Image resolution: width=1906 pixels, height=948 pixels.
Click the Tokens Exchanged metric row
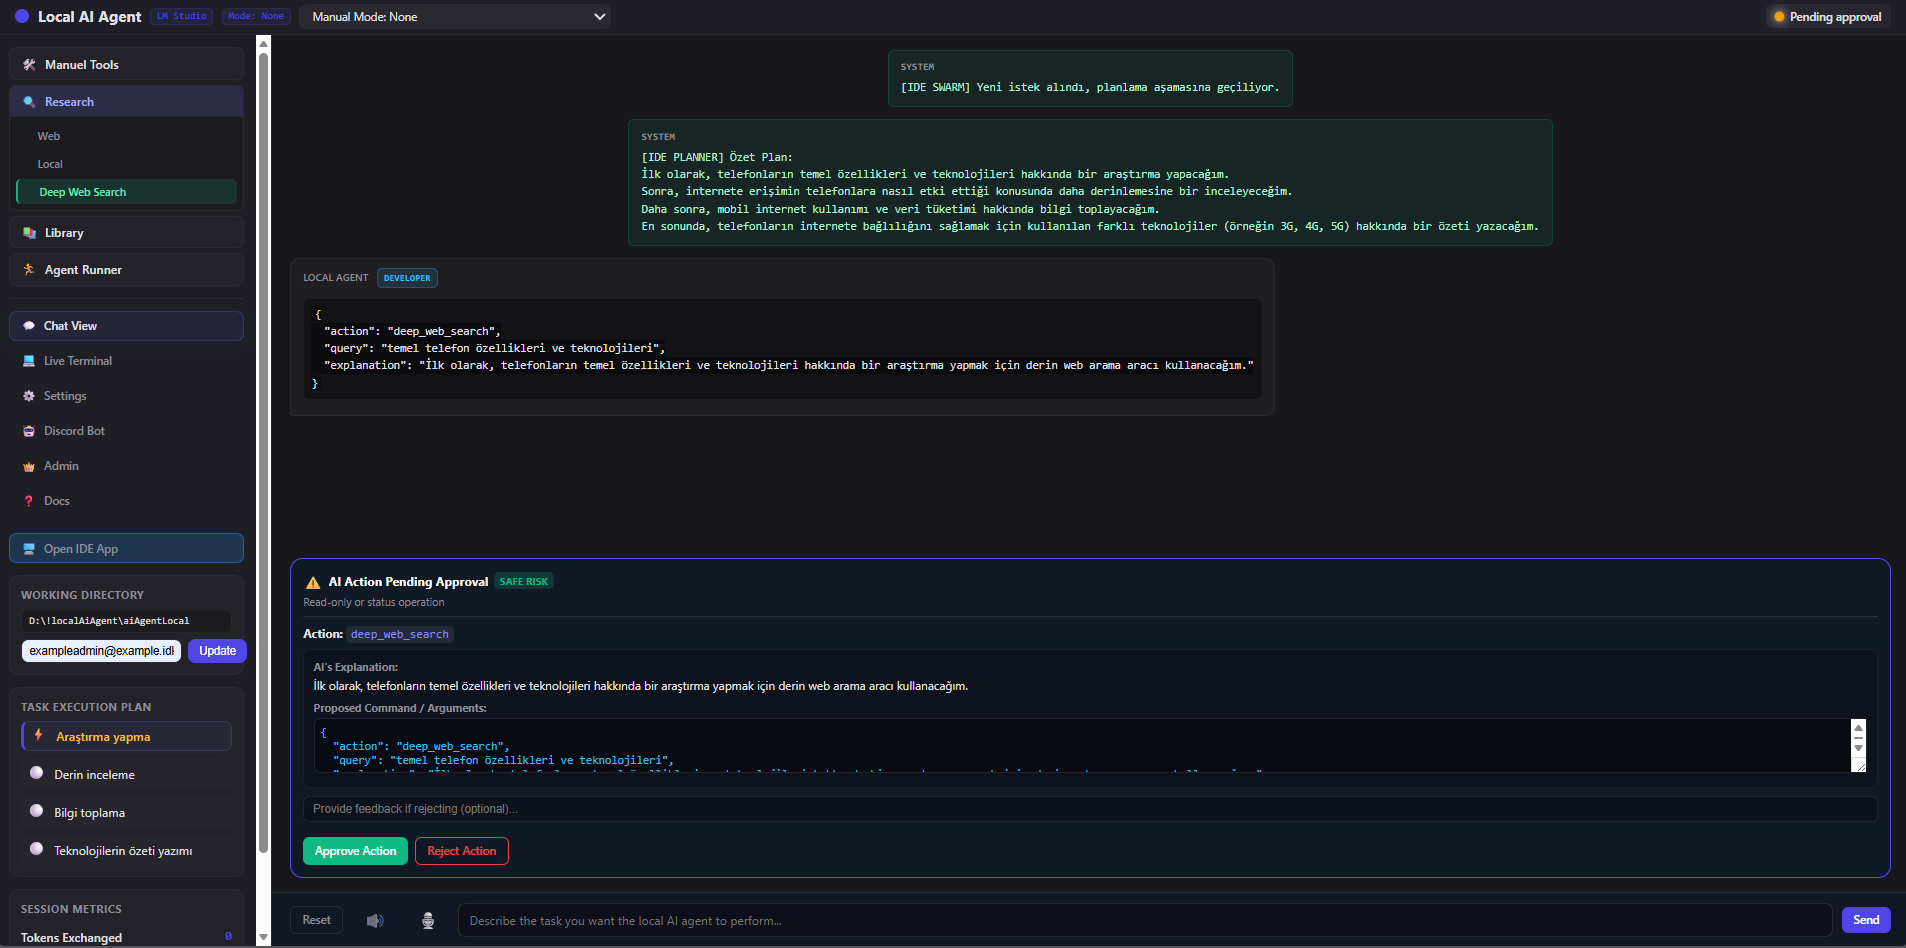point(126,937)
